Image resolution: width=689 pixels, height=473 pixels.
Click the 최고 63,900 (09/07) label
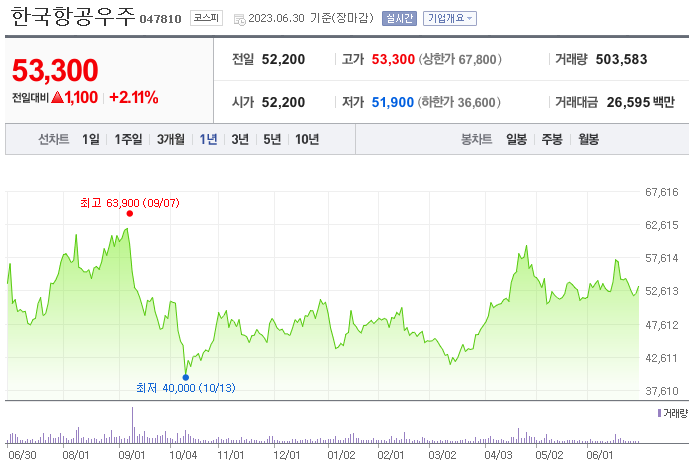tap(130, 203)
